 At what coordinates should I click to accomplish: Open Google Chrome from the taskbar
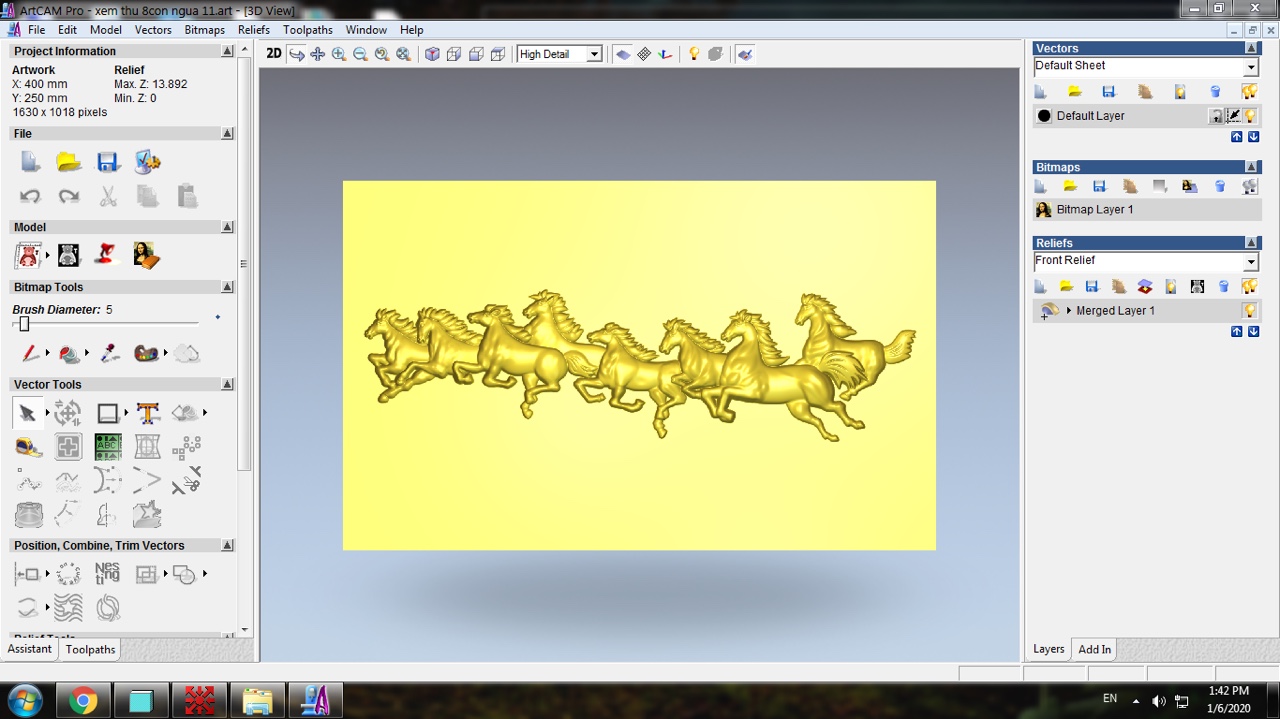pos(83,701)
